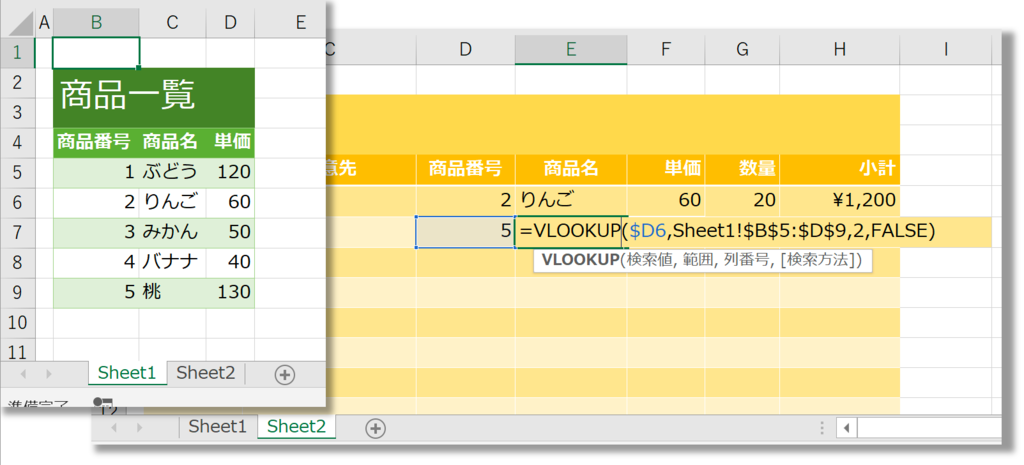The width and height of the screenshot is (1024, 465).
Task: Click the macro record icon in status bar
Action: click(x=103, y=405)
